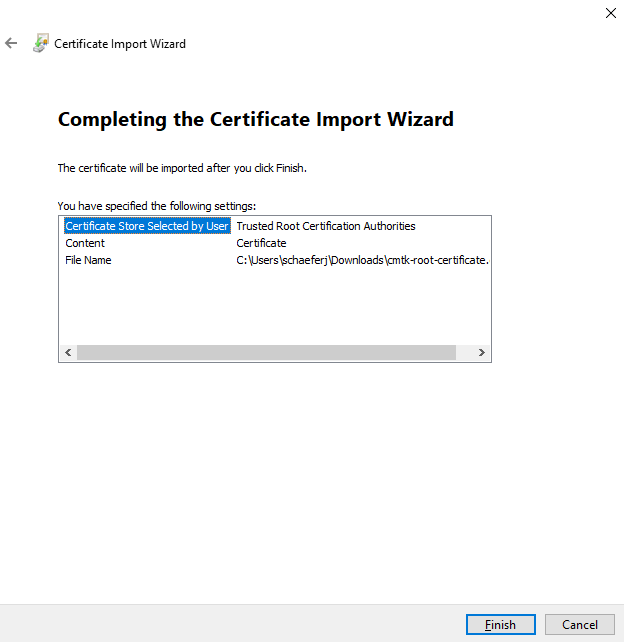The height and width of the screenshot is (642, 624).
Task: Click the cmtk-root-certificate file path value
Action: coord(361,260)
